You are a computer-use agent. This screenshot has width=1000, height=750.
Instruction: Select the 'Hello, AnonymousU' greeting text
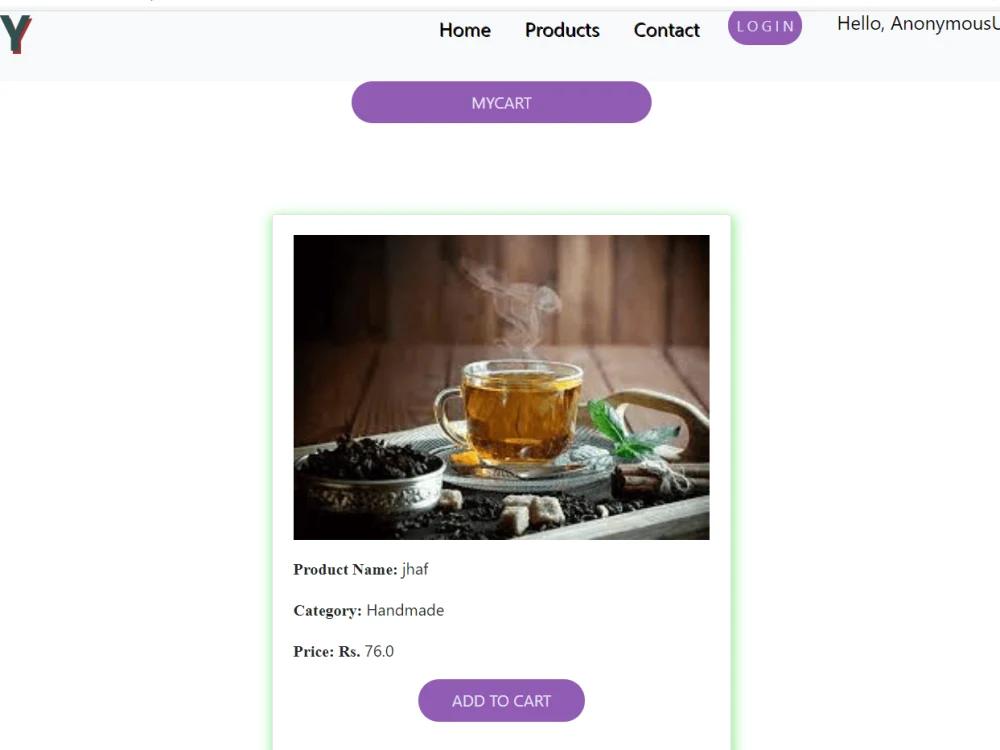918,24
